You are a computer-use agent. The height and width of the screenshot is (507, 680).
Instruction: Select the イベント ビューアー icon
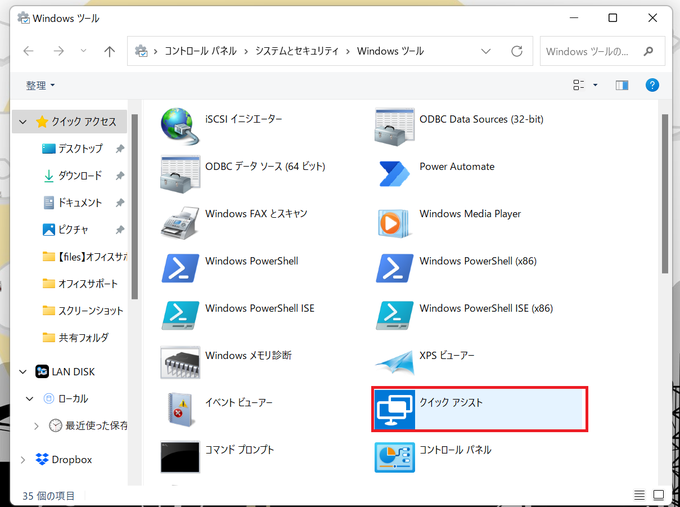(180, 410)
